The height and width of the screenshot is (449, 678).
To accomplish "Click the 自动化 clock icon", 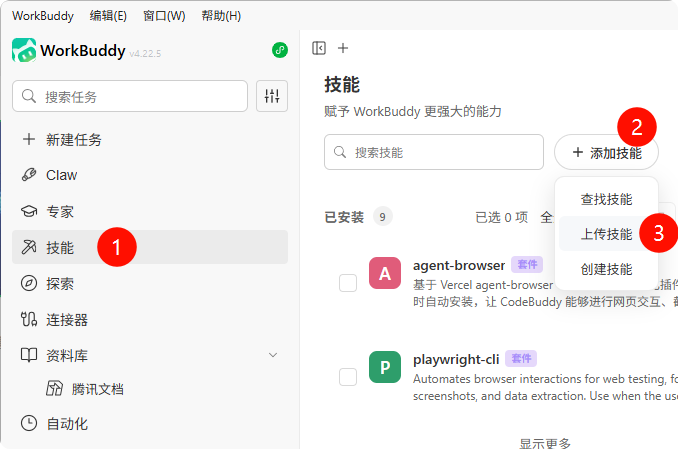I will click(x=29, y=423).
